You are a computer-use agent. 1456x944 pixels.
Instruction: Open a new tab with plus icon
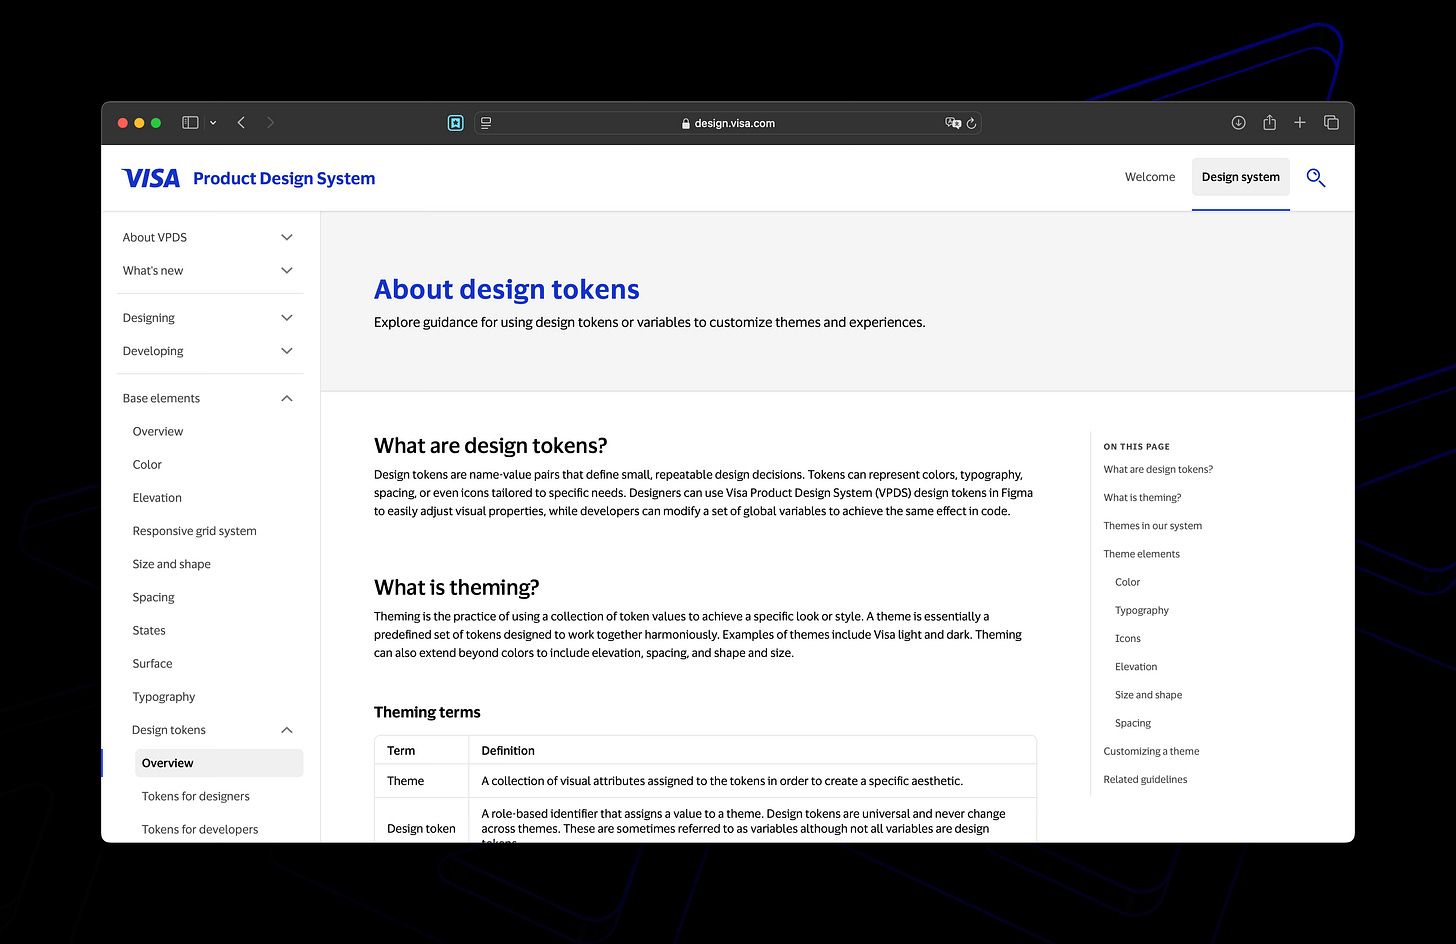point(1300,123)
